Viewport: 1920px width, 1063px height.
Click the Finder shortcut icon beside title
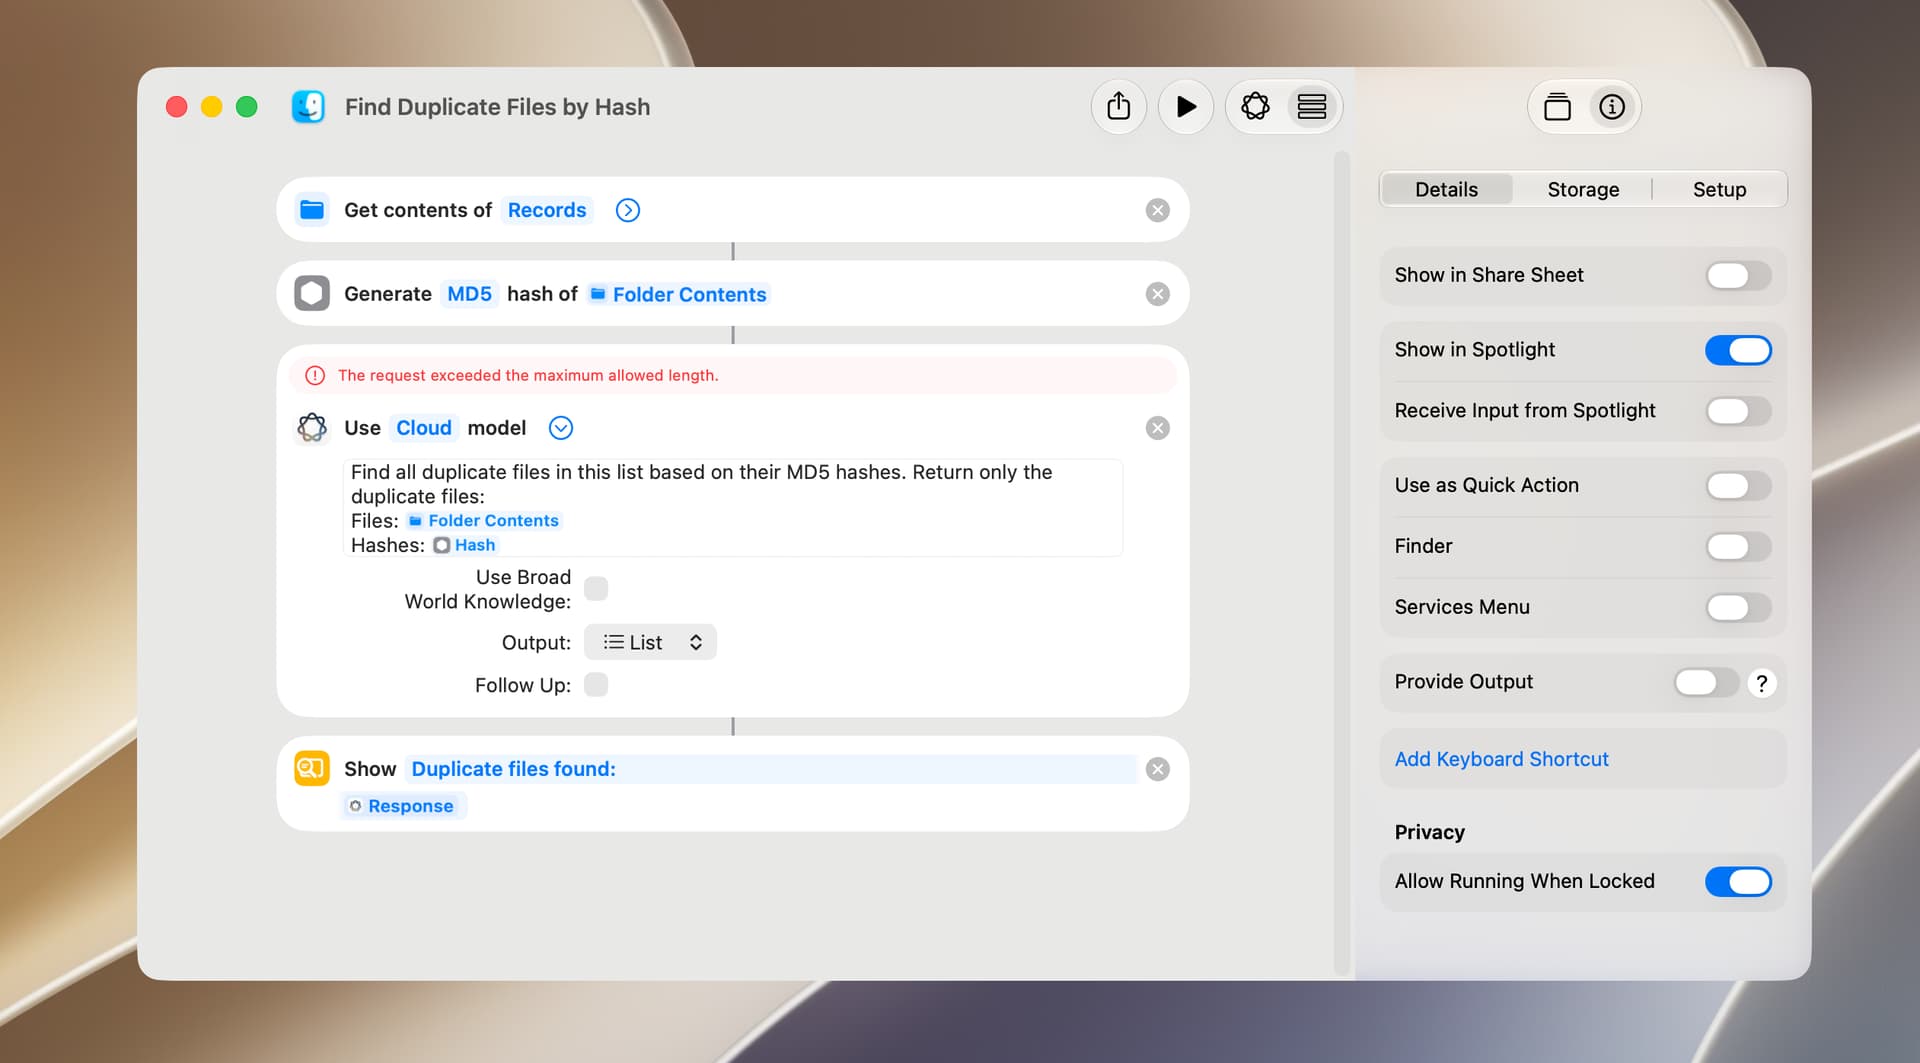pos(308,106)
